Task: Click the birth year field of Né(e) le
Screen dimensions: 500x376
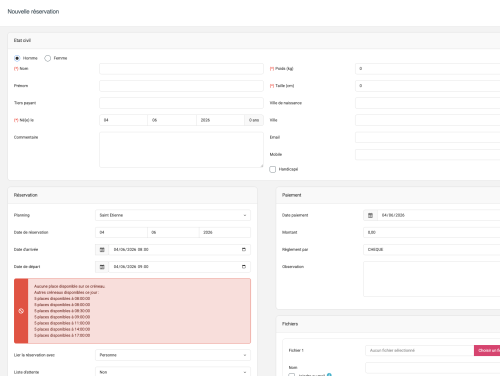Action: pyautogui.click(x=220, y=120)
